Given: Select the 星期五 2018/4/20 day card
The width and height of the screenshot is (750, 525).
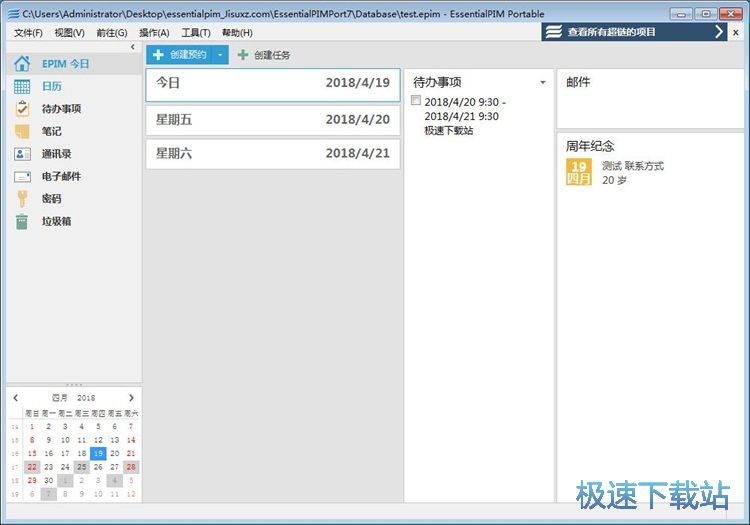Looking at the screenshot, I should coord(273,120).
